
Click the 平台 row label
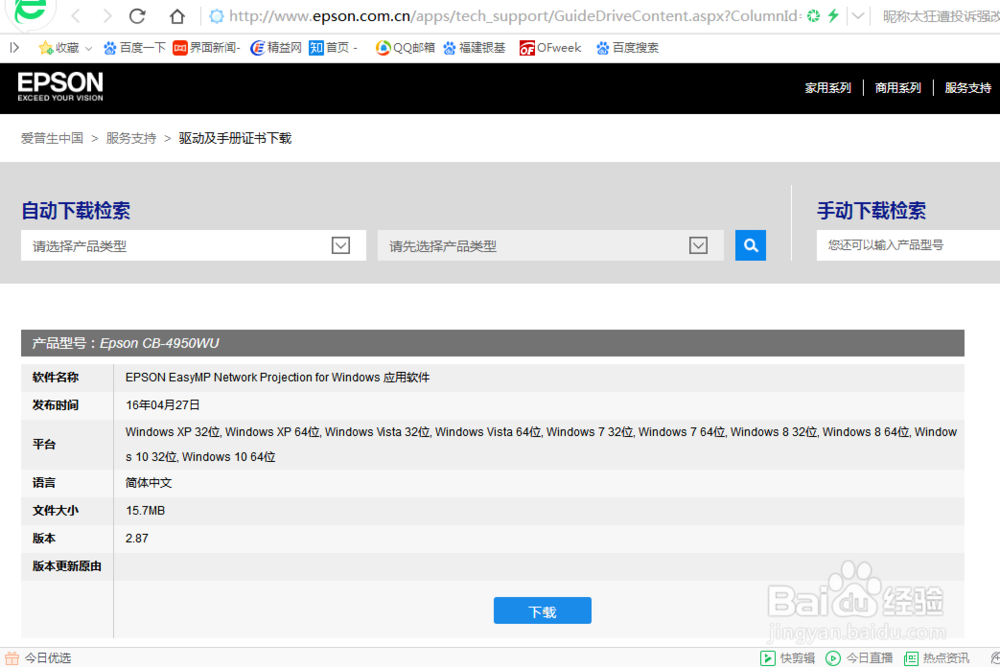point(44,444)
